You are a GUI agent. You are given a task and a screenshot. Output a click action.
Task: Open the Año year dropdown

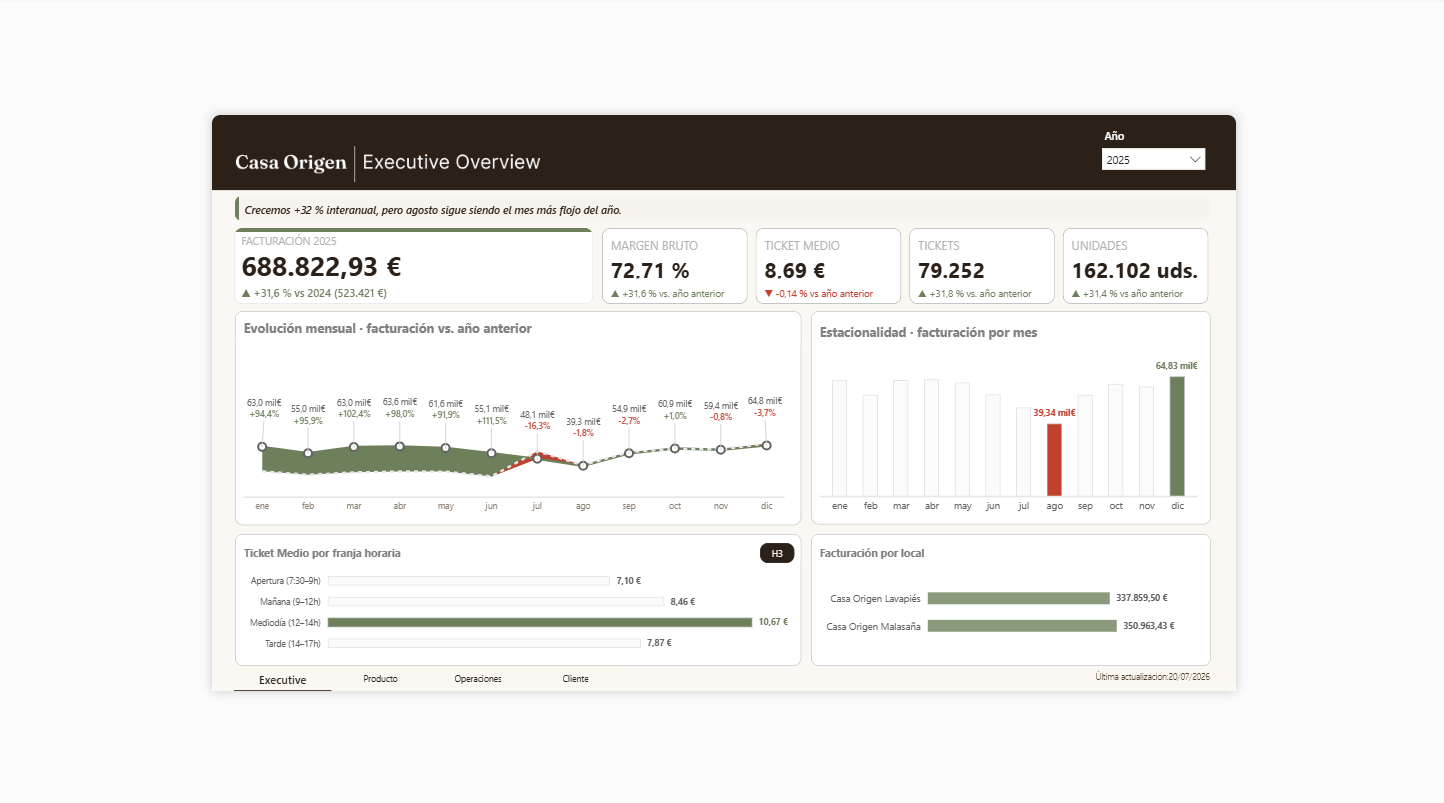pyautogui.click(x=1153, y=159)
